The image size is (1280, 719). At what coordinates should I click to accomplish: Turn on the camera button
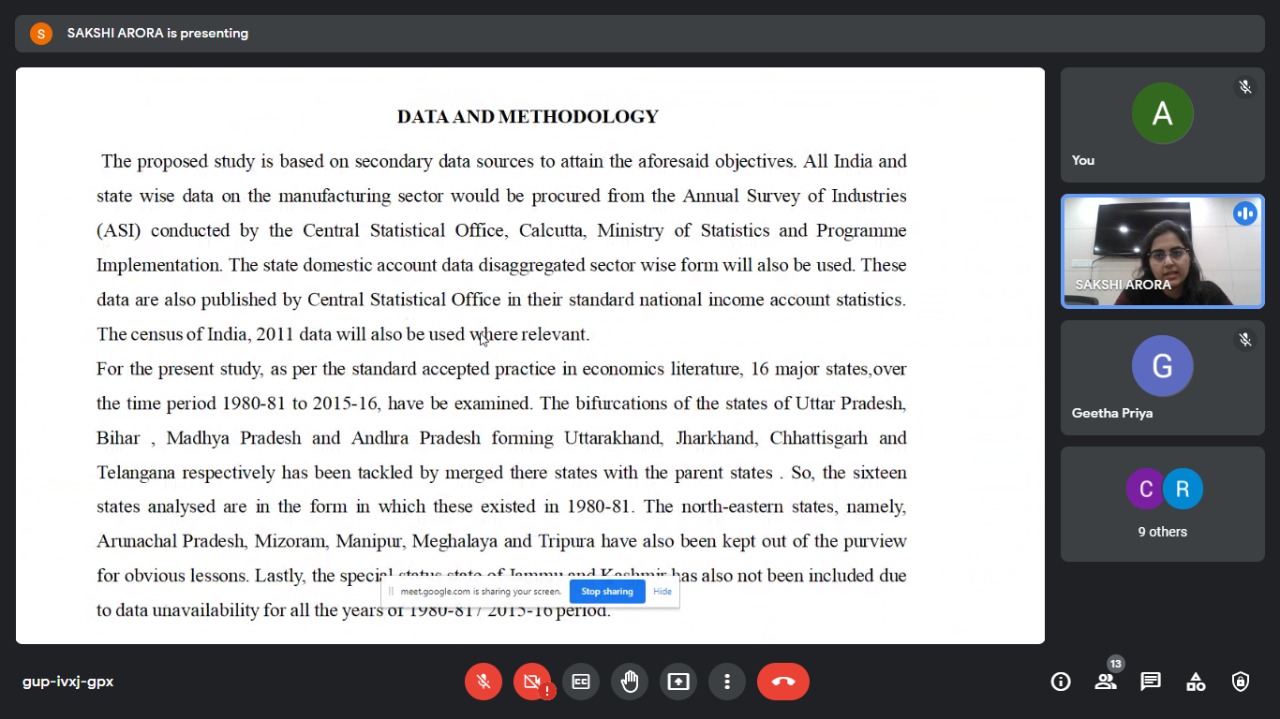(x=532, y=682)
